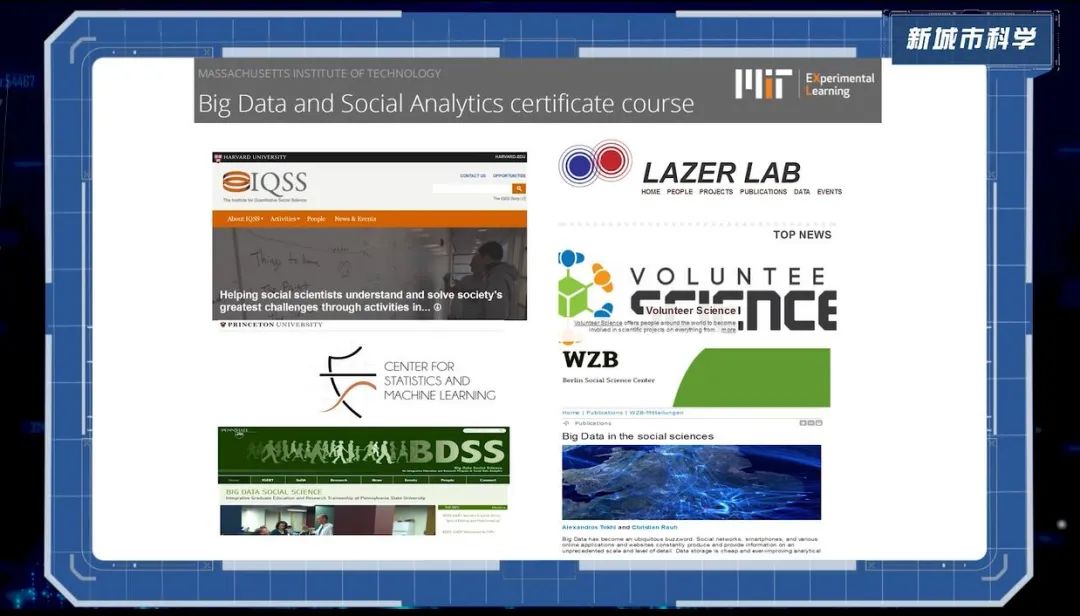
Task: Click the info circle after hero caption
Action: 437,307
